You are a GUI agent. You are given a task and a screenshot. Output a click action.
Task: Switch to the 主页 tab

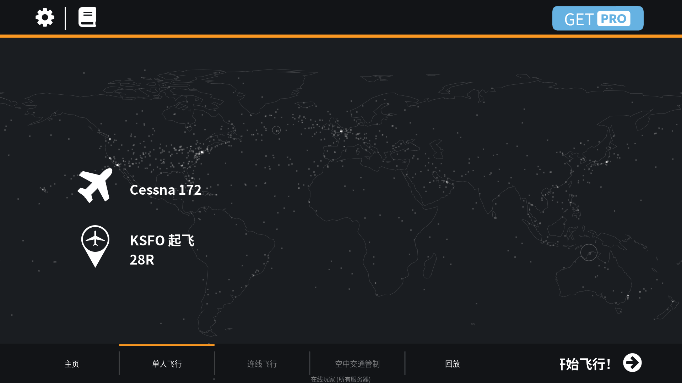pos(72,364)
